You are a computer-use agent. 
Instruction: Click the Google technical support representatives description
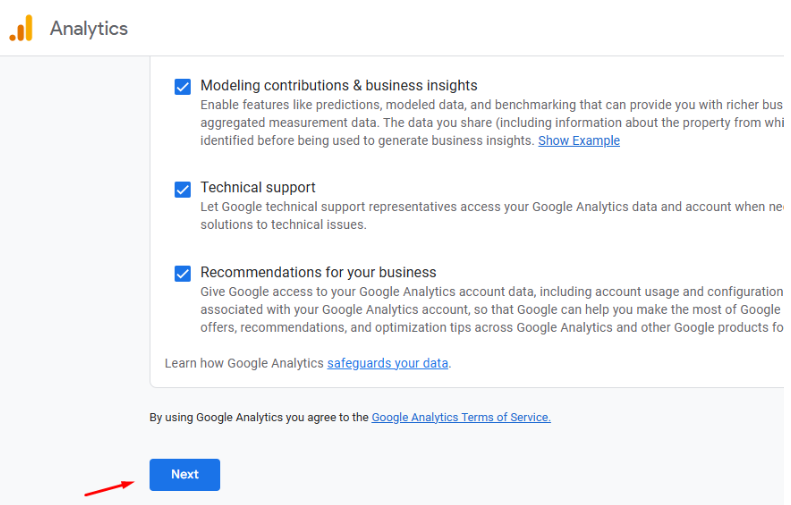coord(492,215)
